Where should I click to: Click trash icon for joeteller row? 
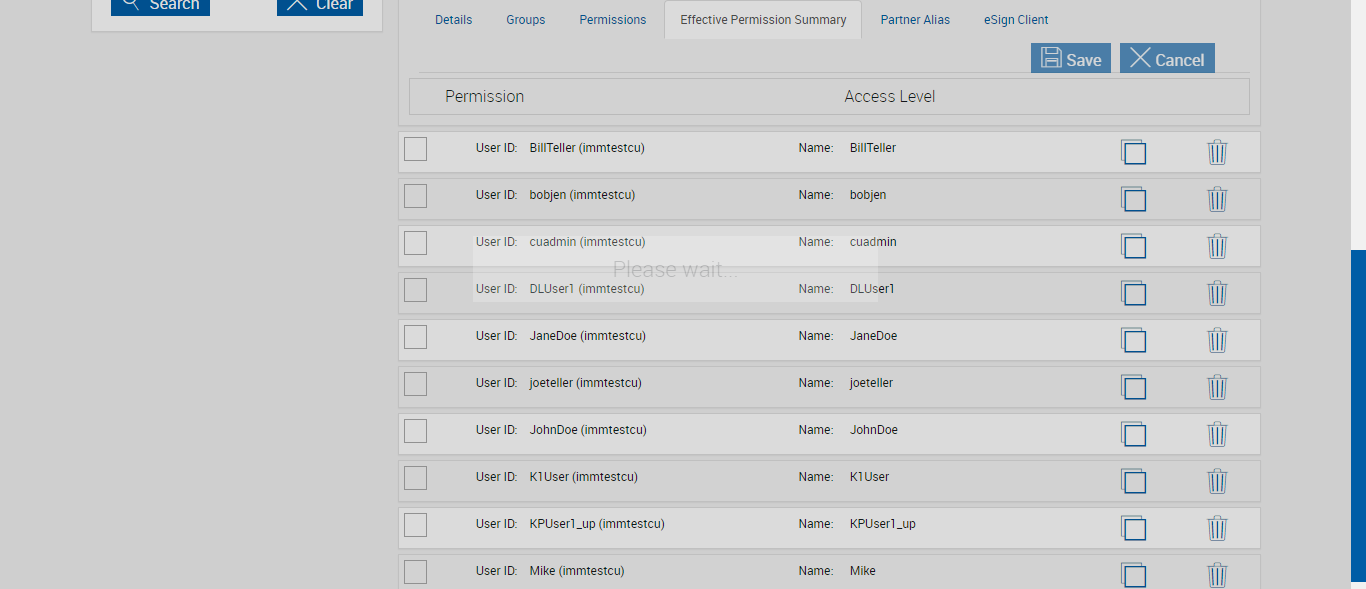point(1217,387)
